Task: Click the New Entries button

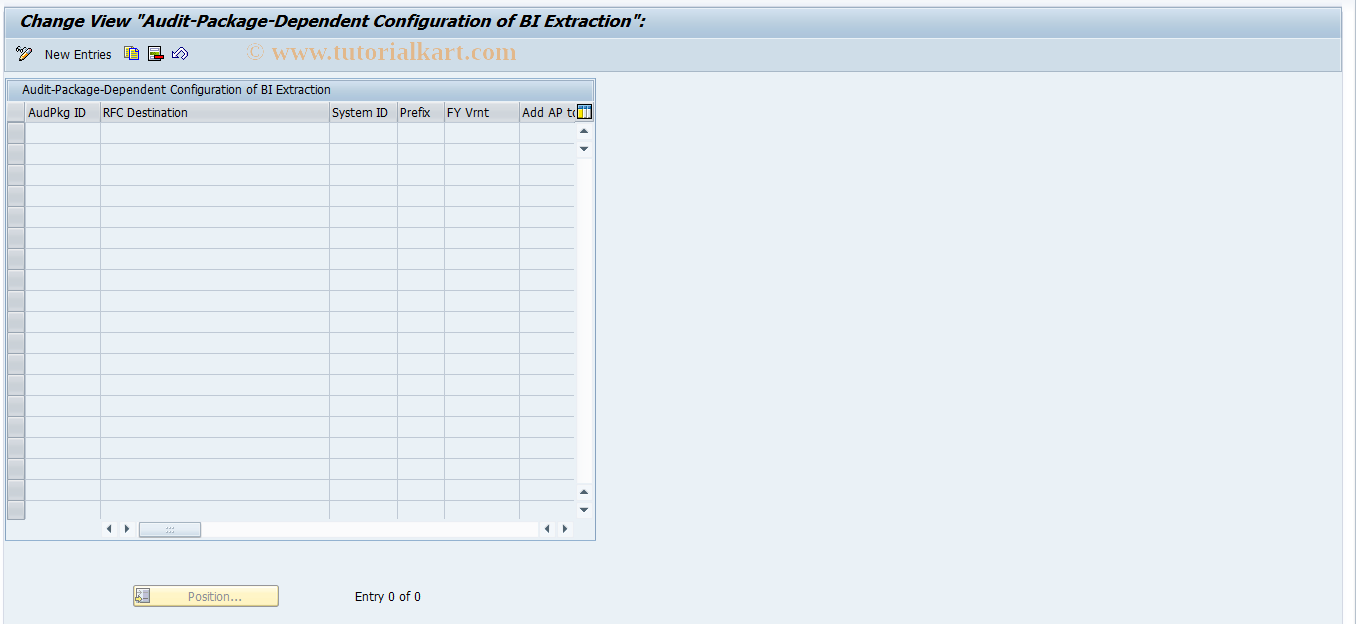Action: click(x=78, y=54)
